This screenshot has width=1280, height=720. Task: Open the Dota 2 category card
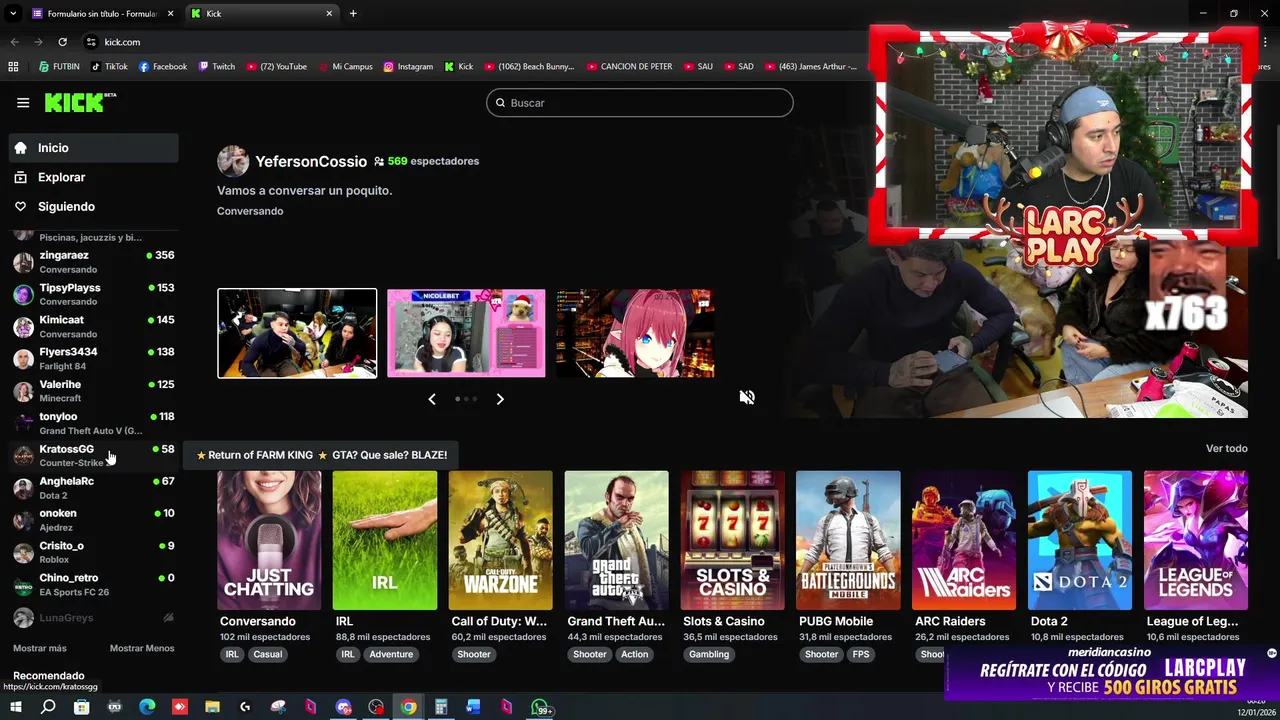pos(1080,540)
